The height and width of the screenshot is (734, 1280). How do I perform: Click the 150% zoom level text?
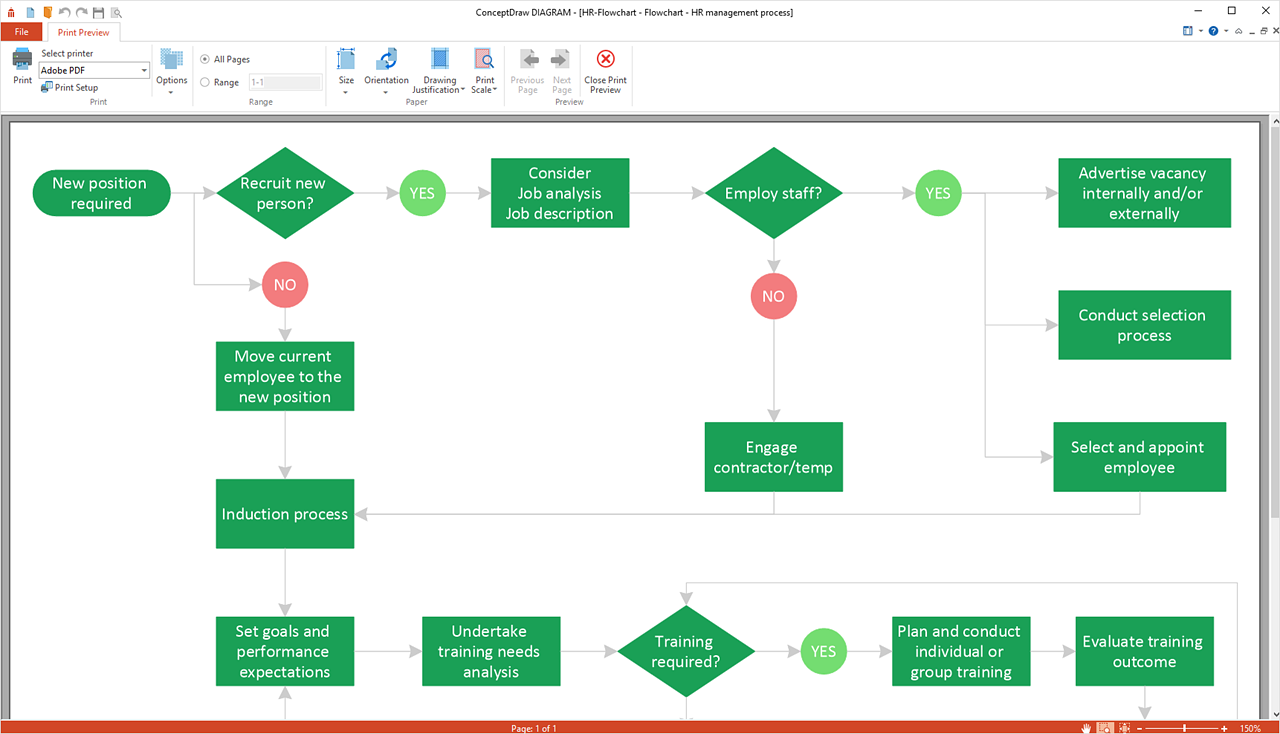[x=1250, y=728]
